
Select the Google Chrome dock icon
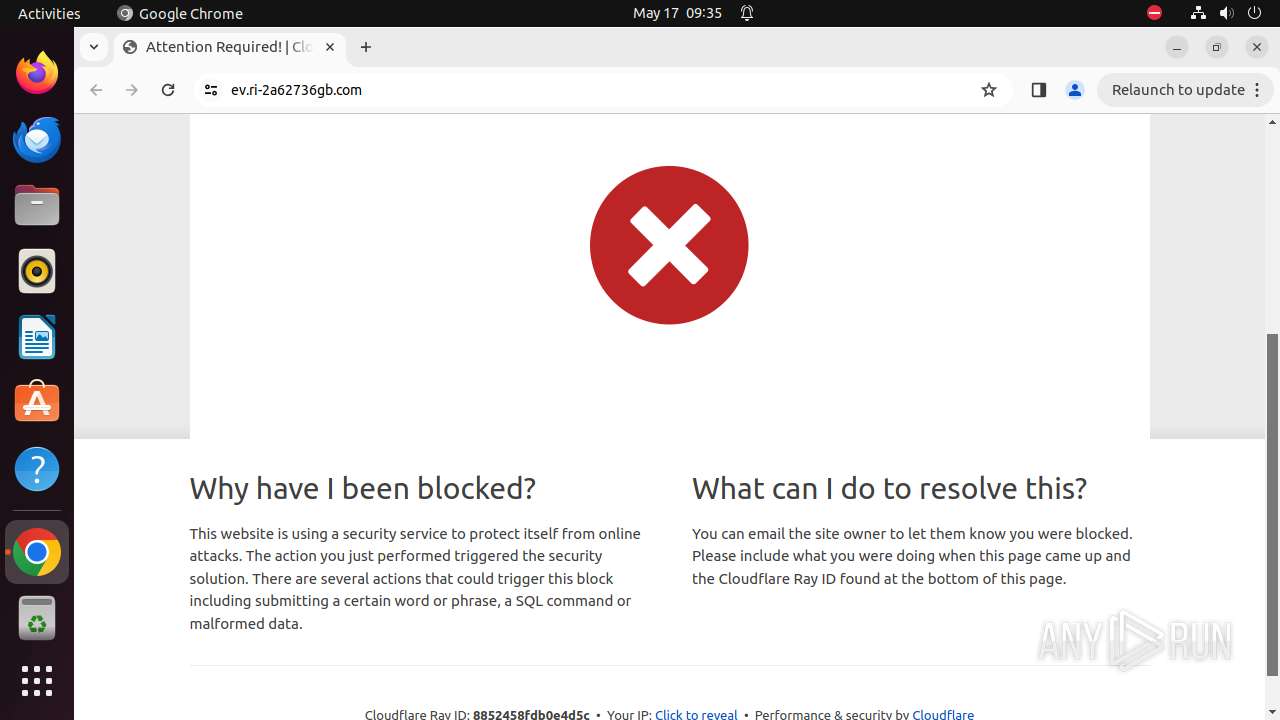(x=37, y=552)
